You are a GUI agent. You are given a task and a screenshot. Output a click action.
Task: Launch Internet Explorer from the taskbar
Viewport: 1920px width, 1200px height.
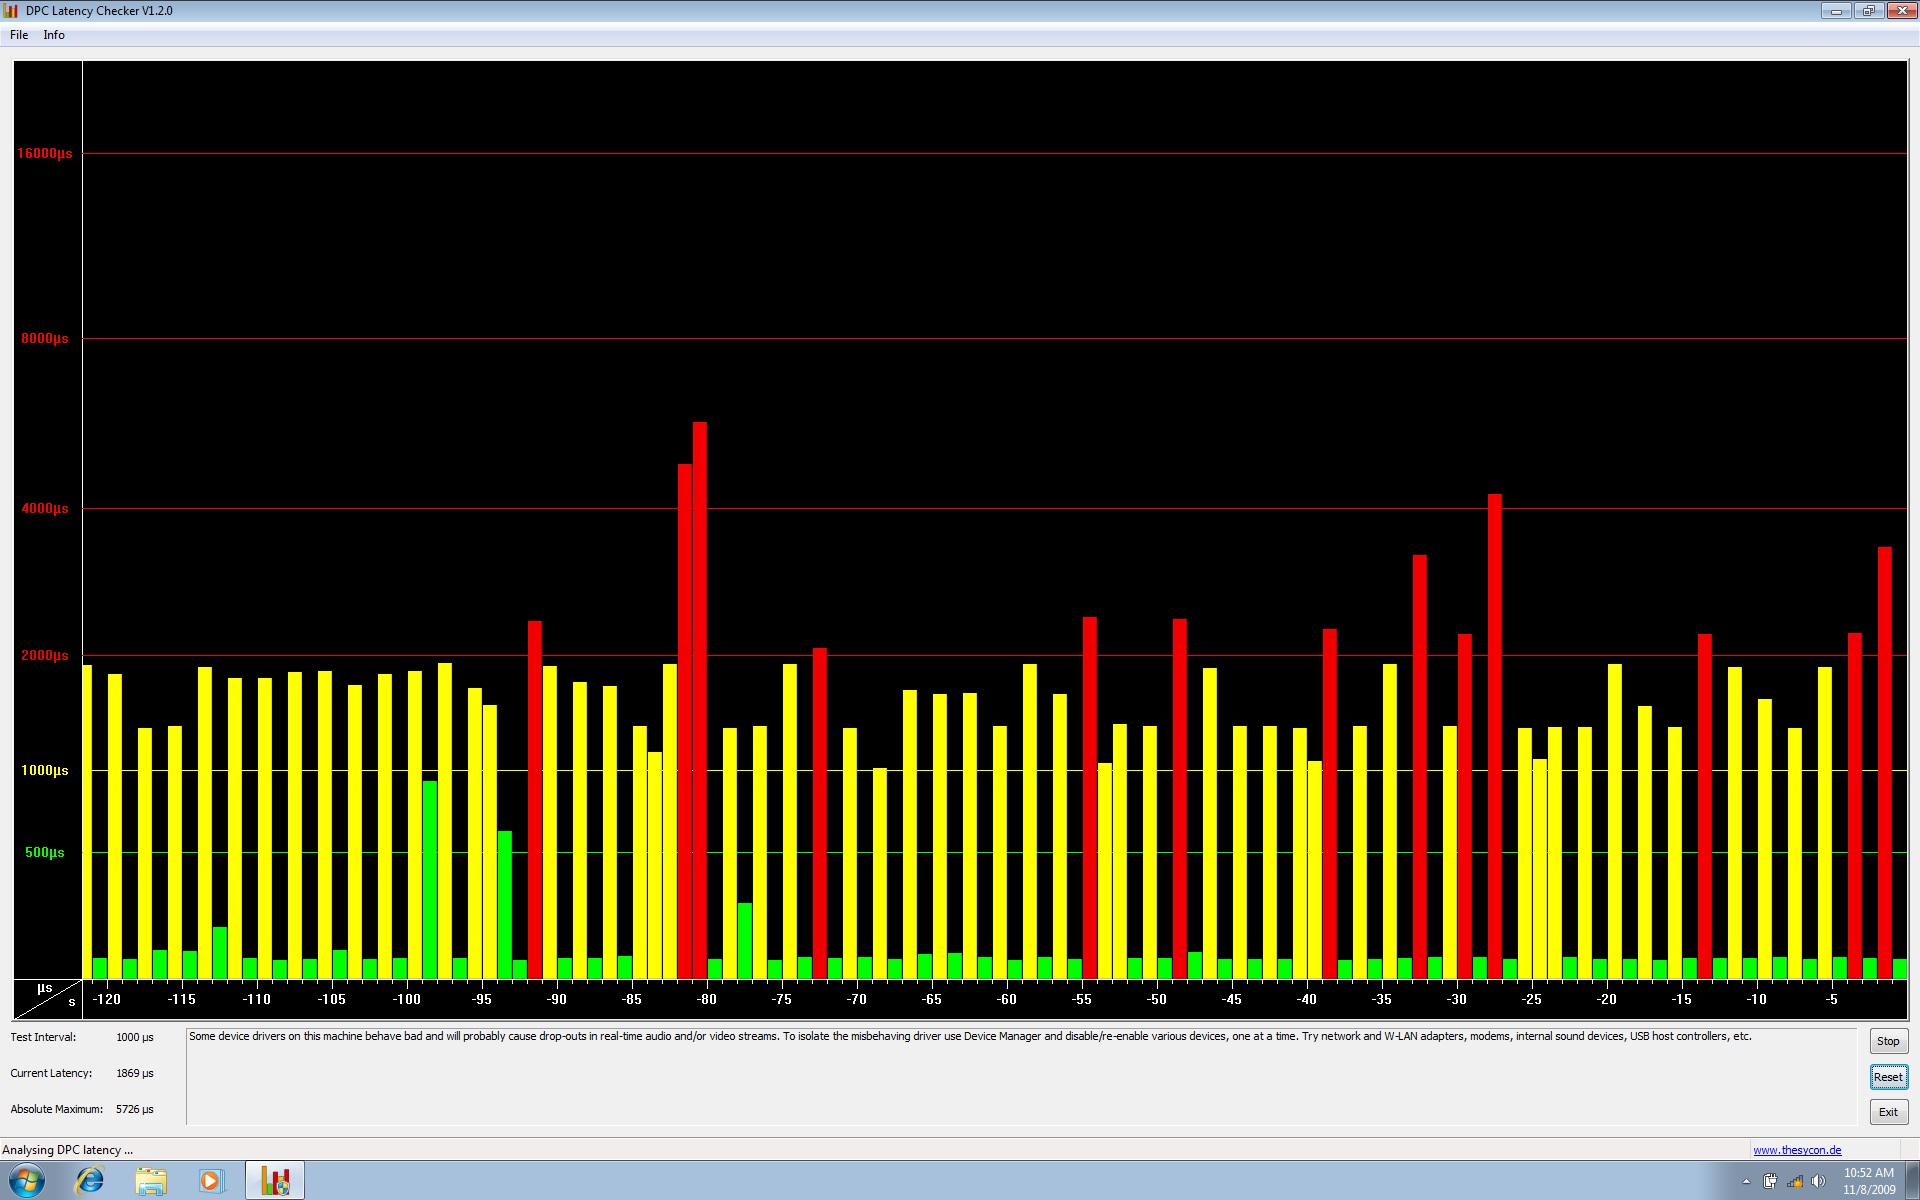(x=90, y=1181)
